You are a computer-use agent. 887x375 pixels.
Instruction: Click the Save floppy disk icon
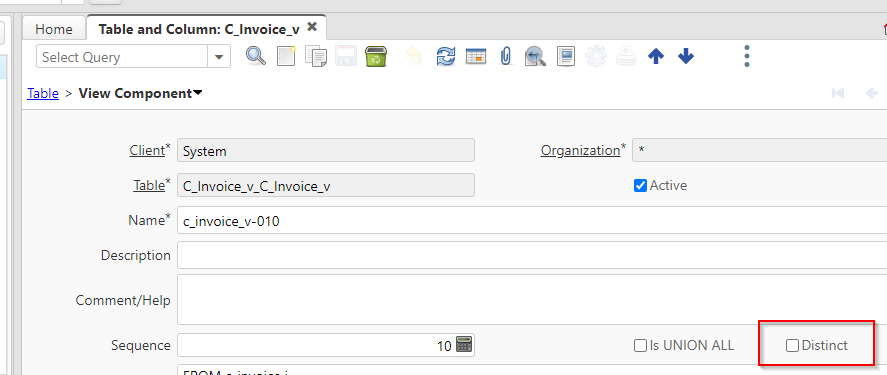click(346, 57)
